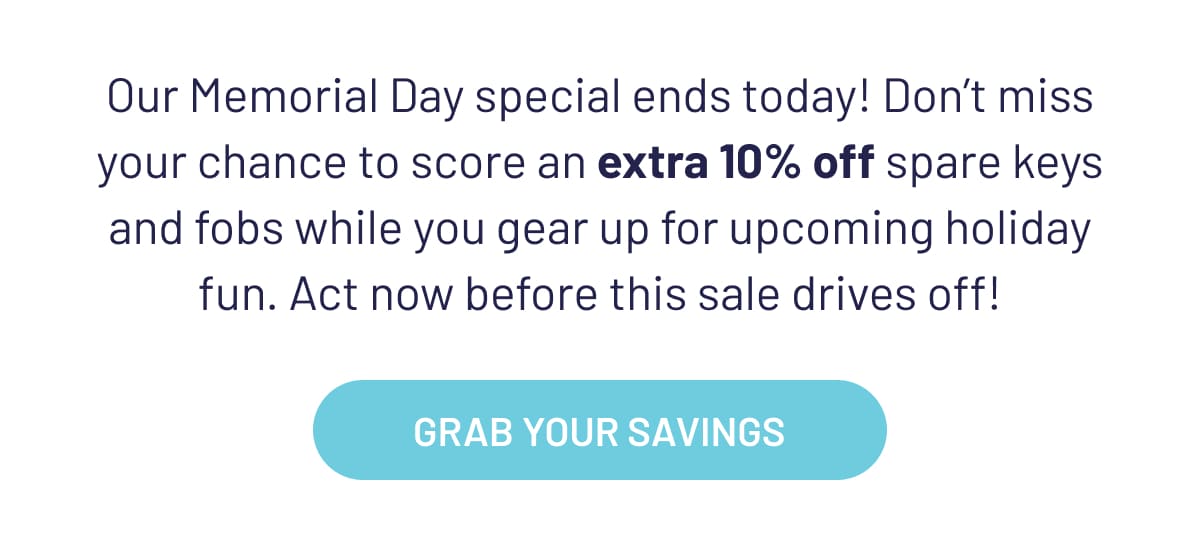The image size is (1200, 540).
Task: Click the Grab Your Savings button
Action: pos(599,431)
